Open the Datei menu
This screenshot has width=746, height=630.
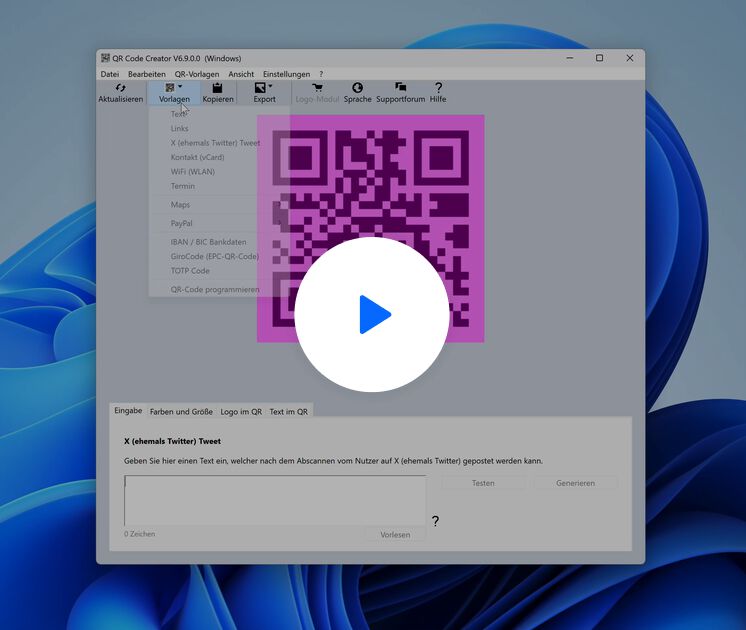(110, 74)
